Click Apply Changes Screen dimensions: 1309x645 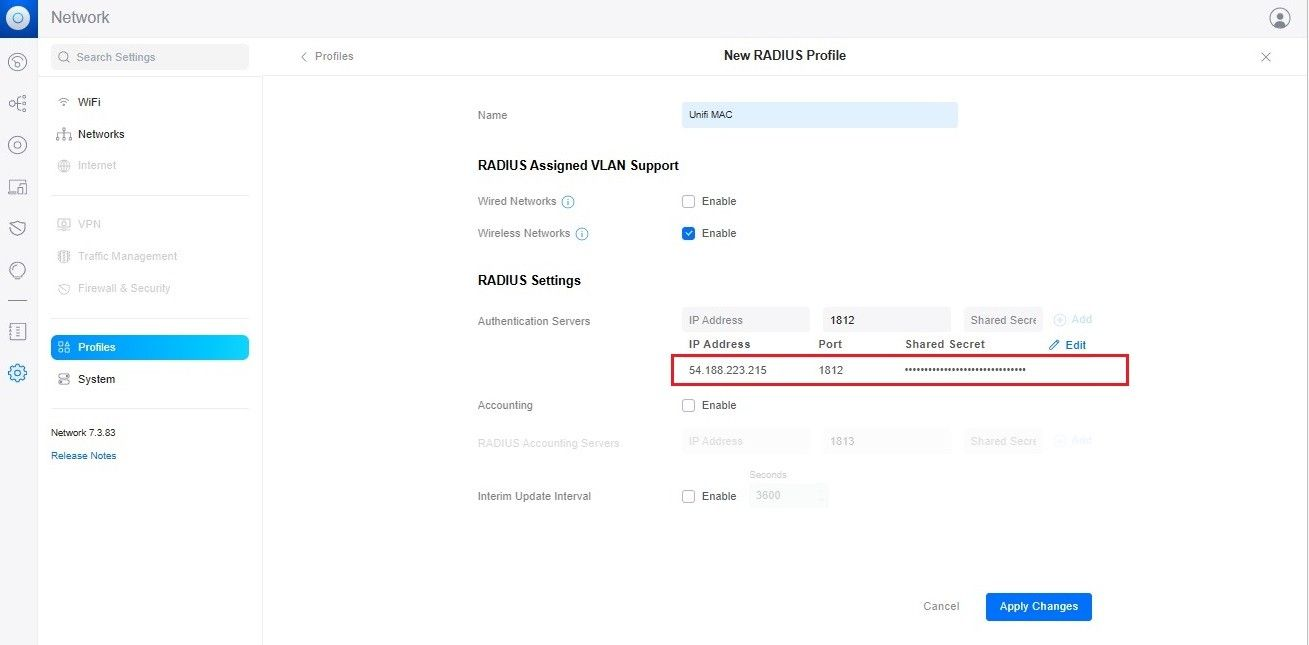click(x=1038, y=606)
